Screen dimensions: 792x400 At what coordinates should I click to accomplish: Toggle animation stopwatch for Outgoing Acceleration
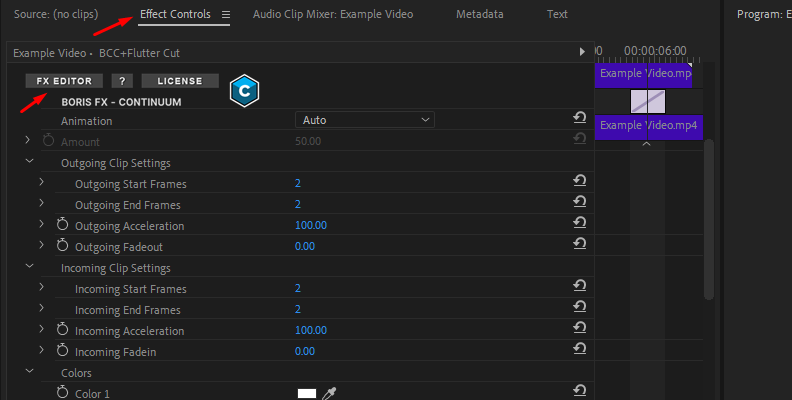point(62,225)
